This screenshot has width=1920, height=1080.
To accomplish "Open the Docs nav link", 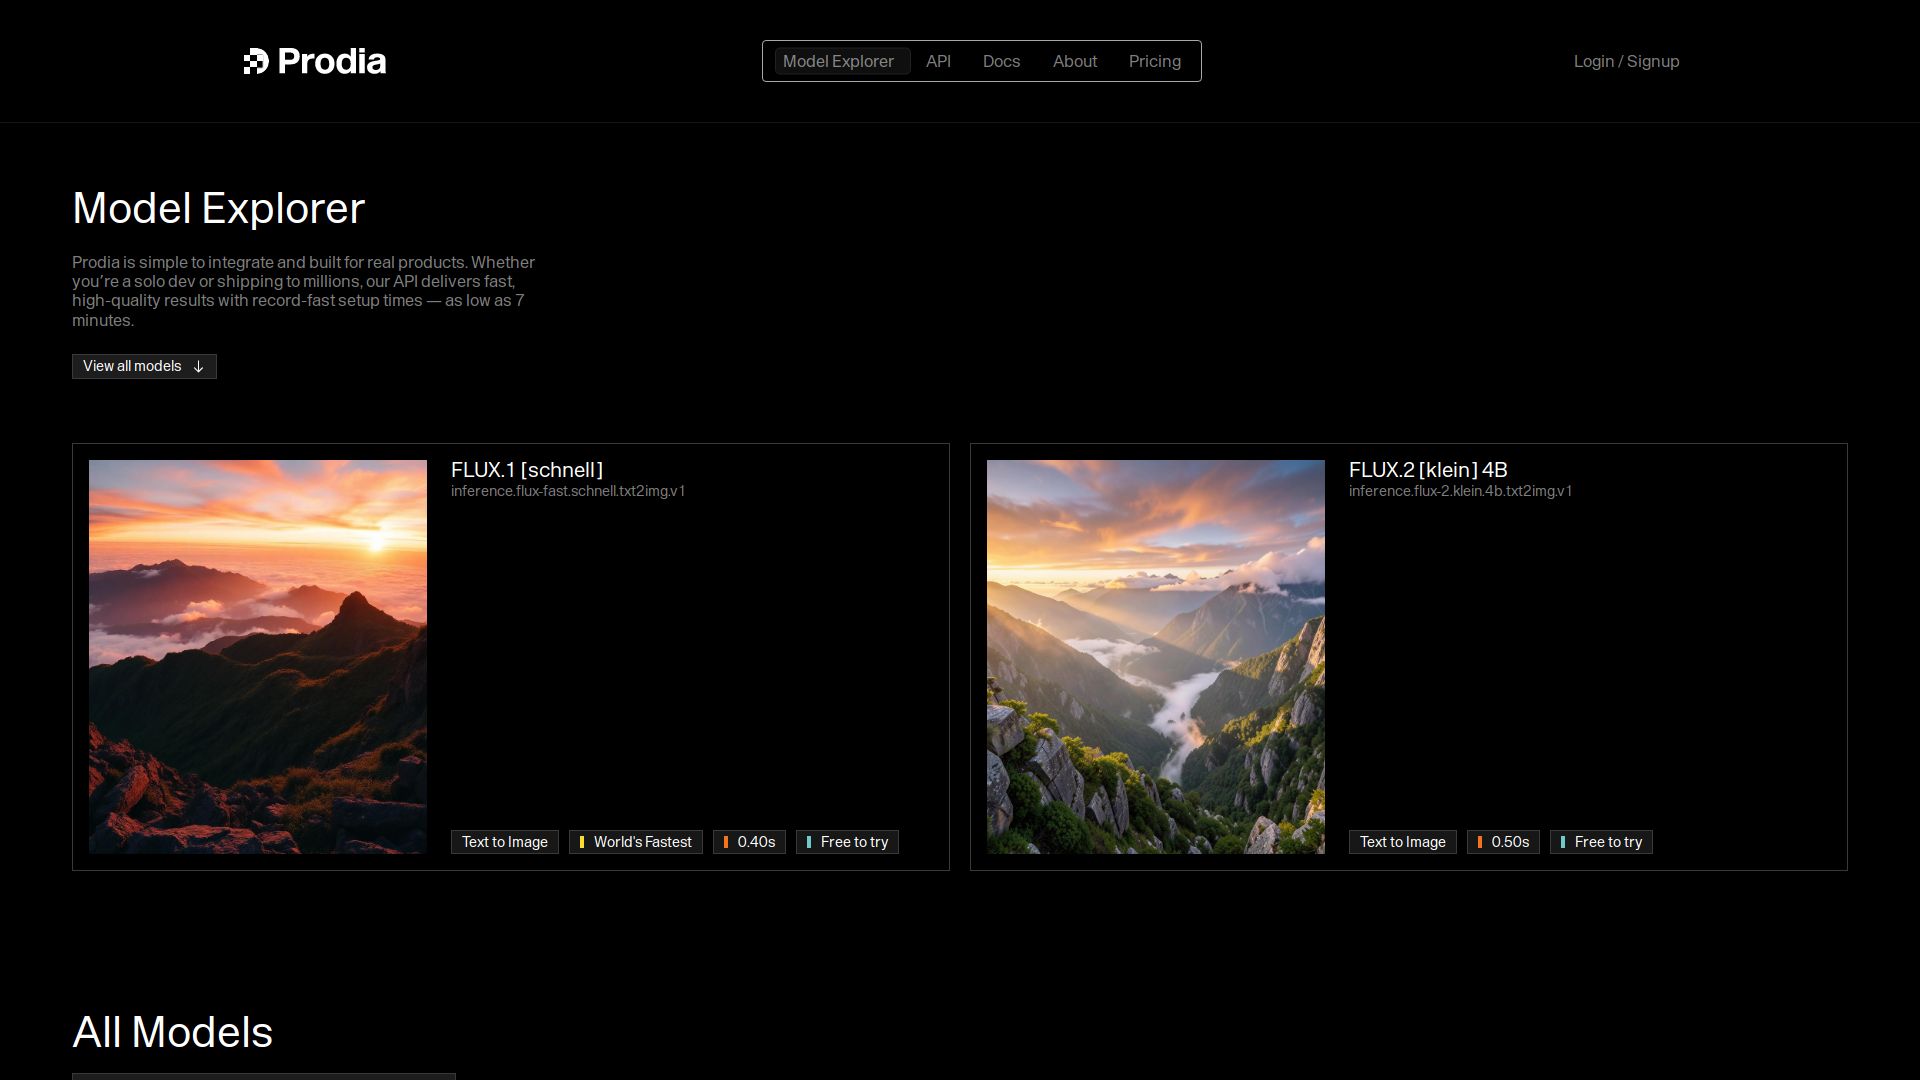I will [1001, 61].
